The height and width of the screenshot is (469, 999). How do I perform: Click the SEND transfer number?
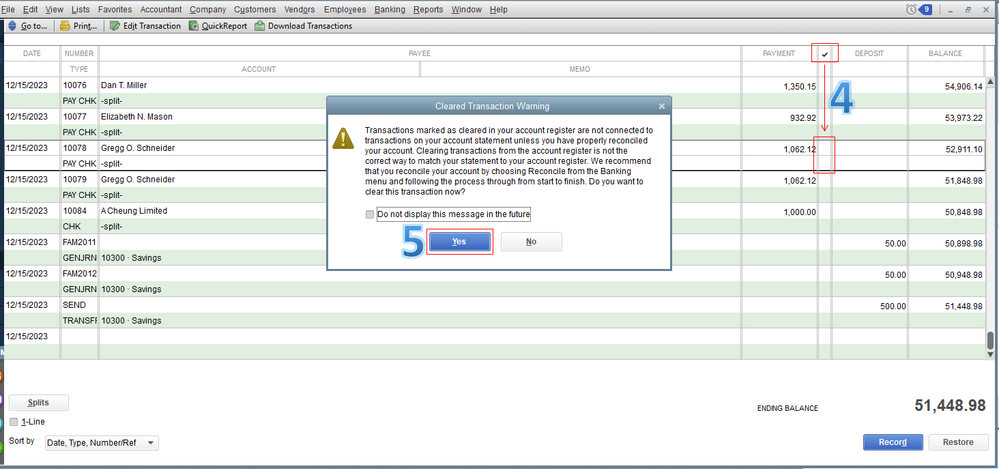point(74,305)
